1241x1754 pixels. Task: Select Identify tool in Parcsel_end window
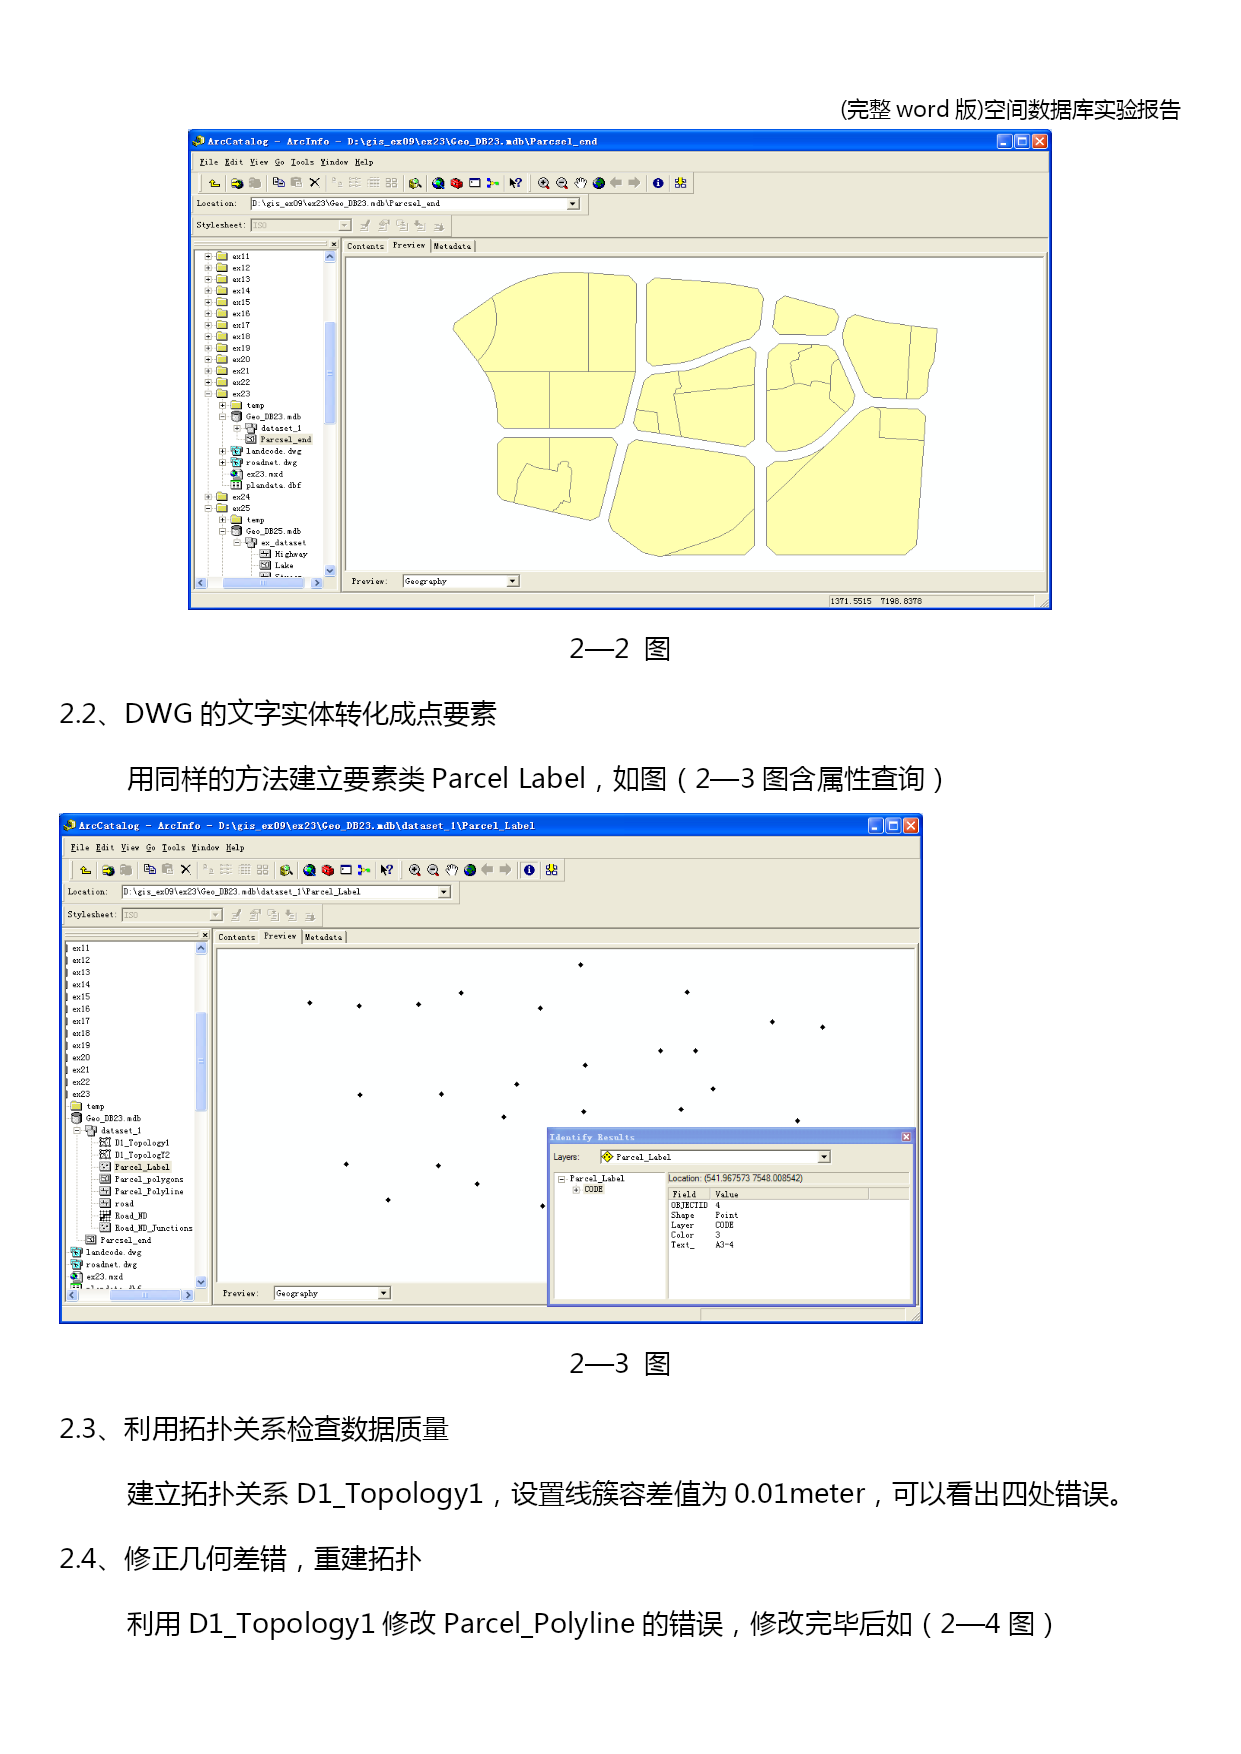click(x=658, y=183)
